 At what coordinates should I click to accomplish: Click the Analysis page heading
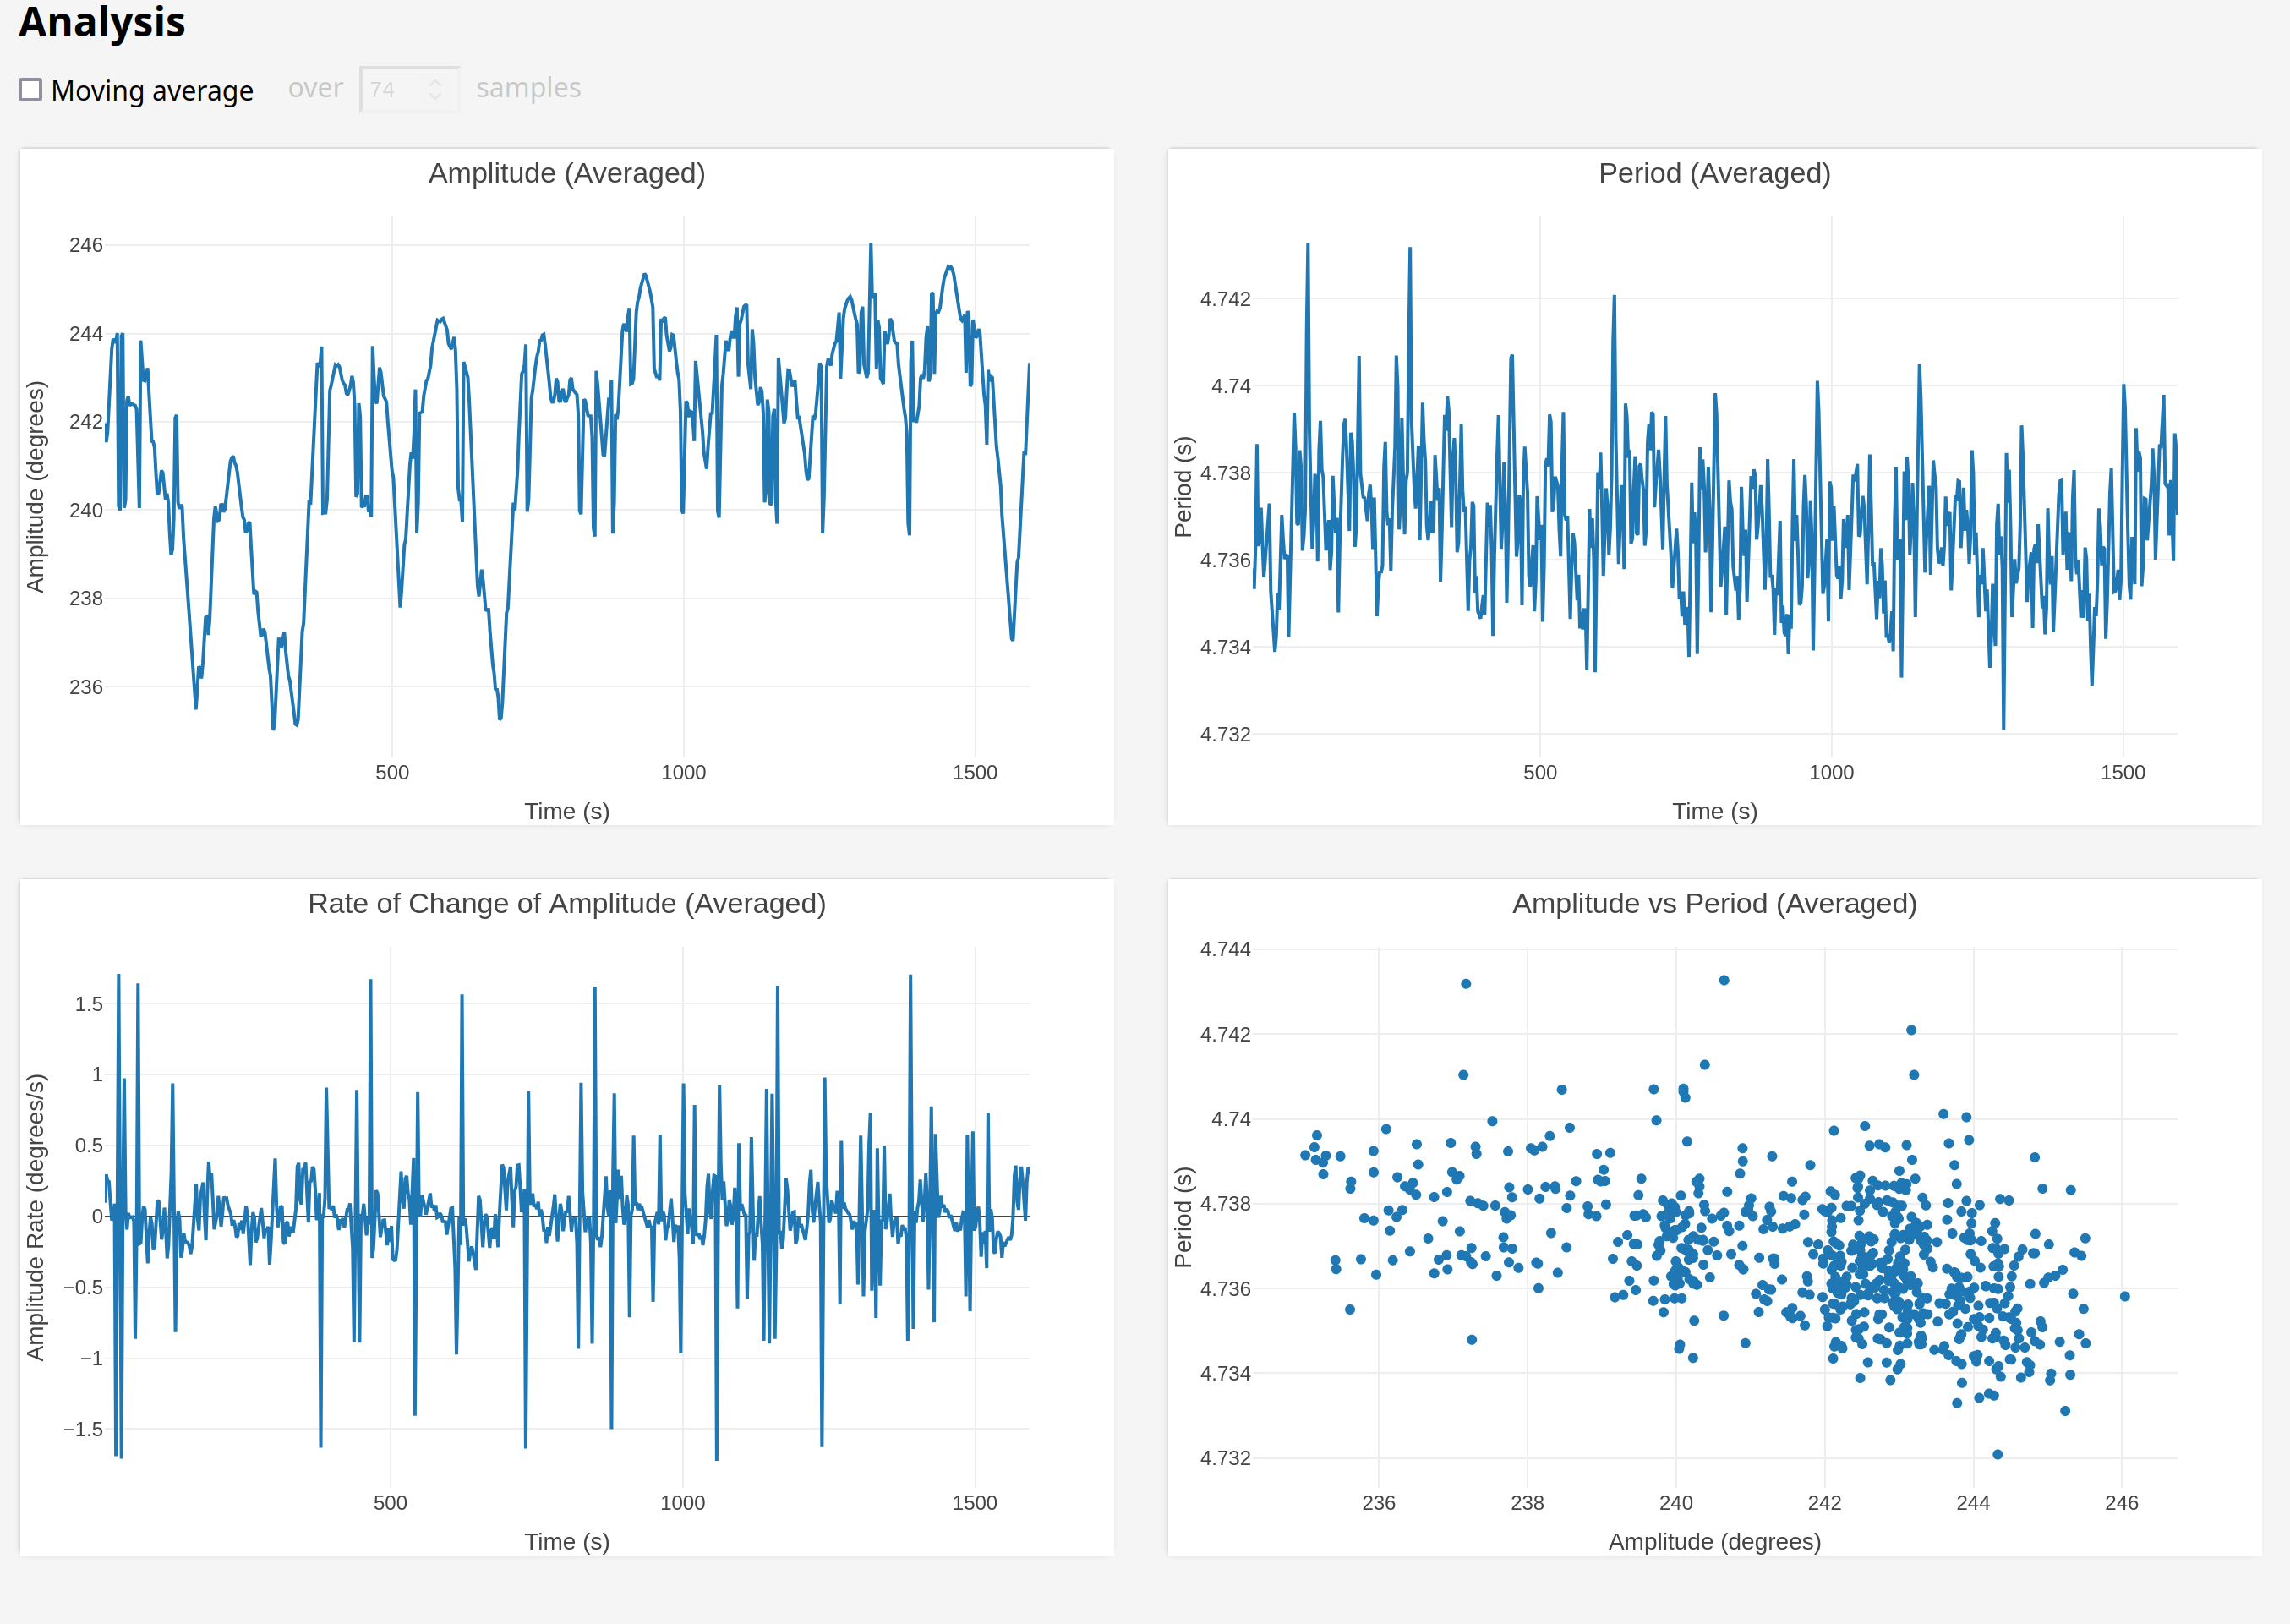point(102,22)
